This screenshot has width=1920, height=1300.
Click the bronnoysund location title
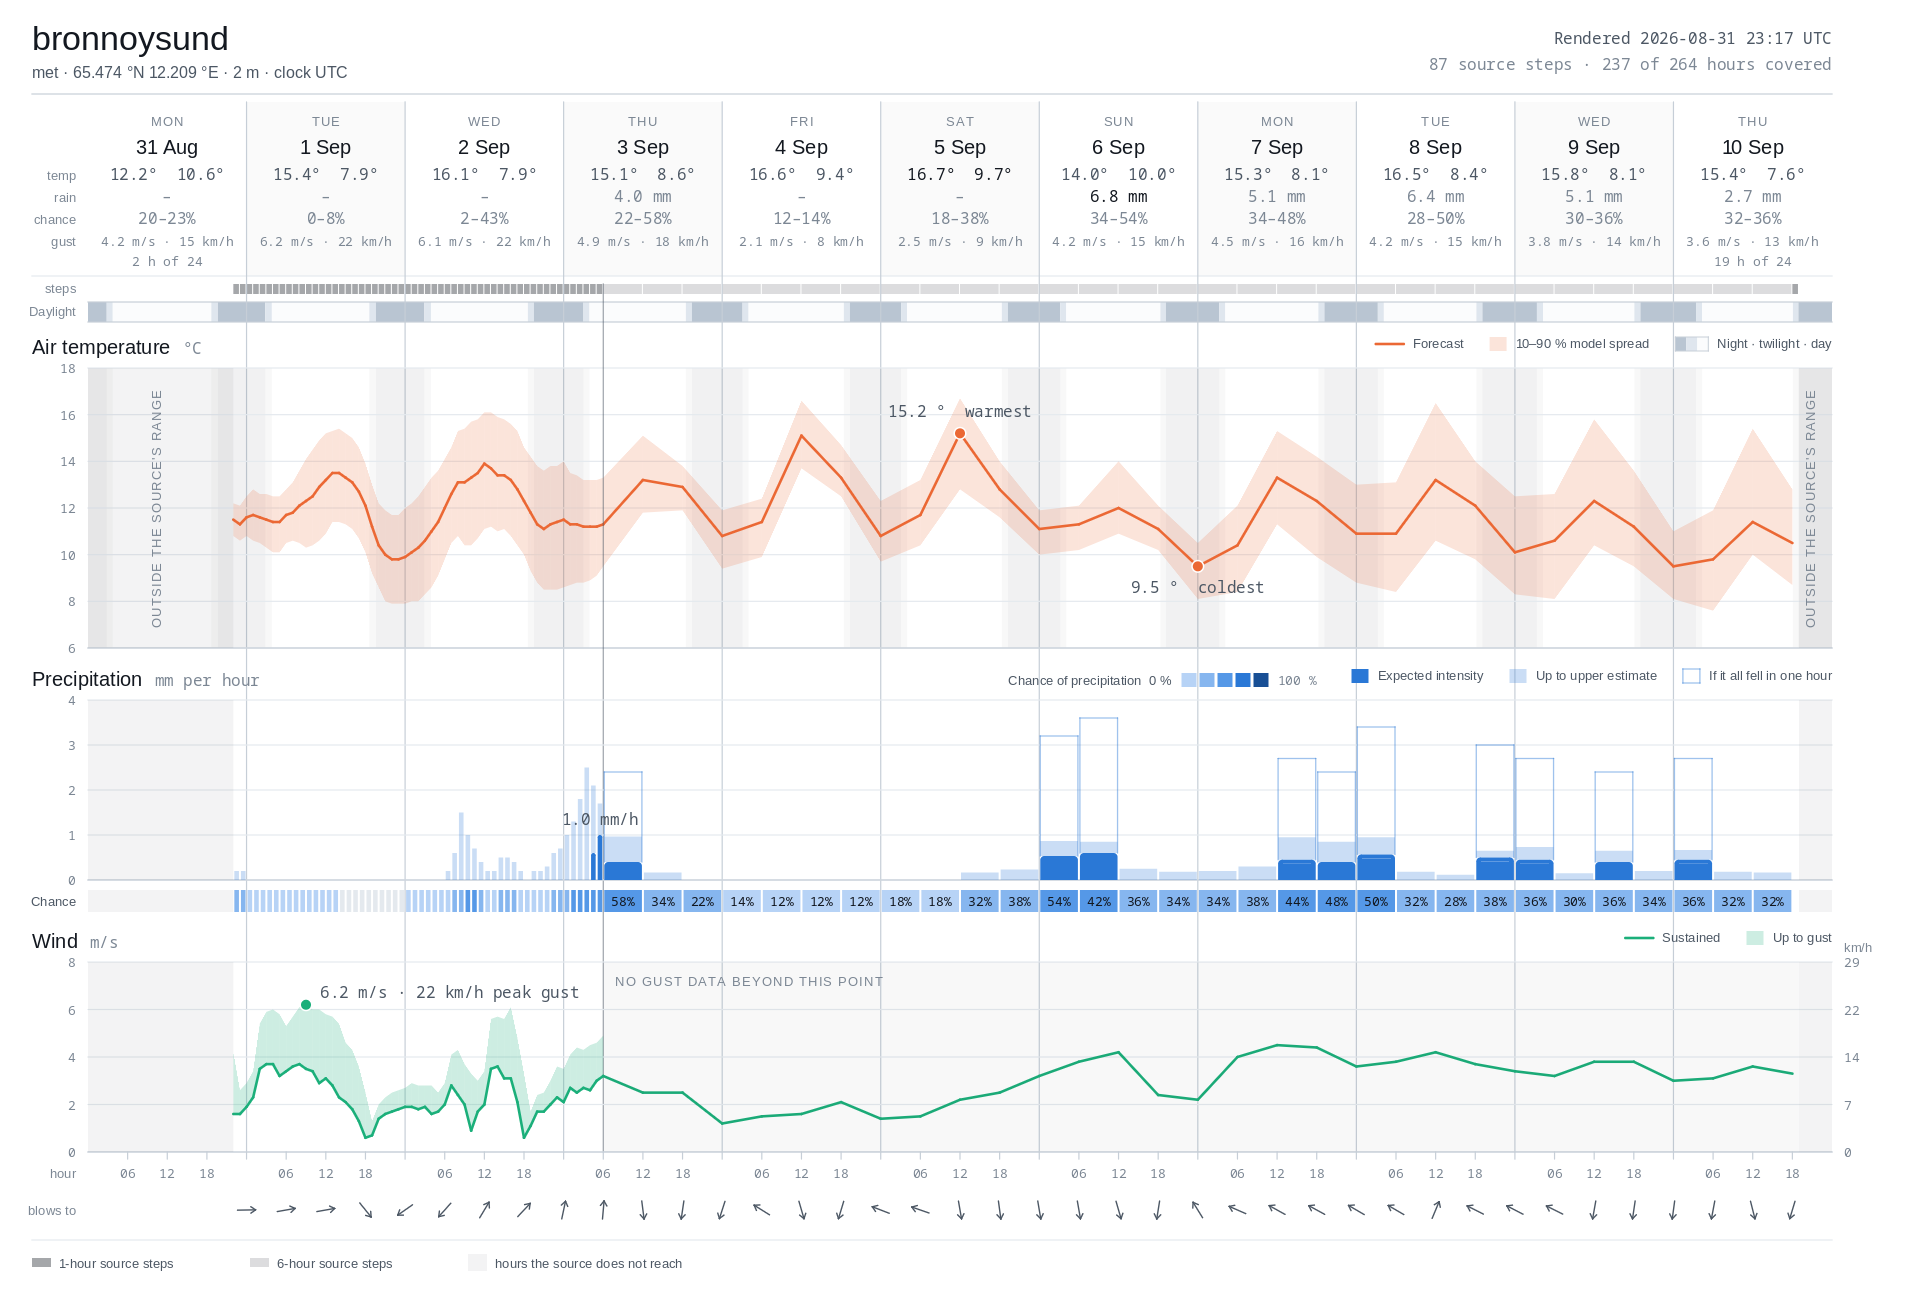point(130,39)
